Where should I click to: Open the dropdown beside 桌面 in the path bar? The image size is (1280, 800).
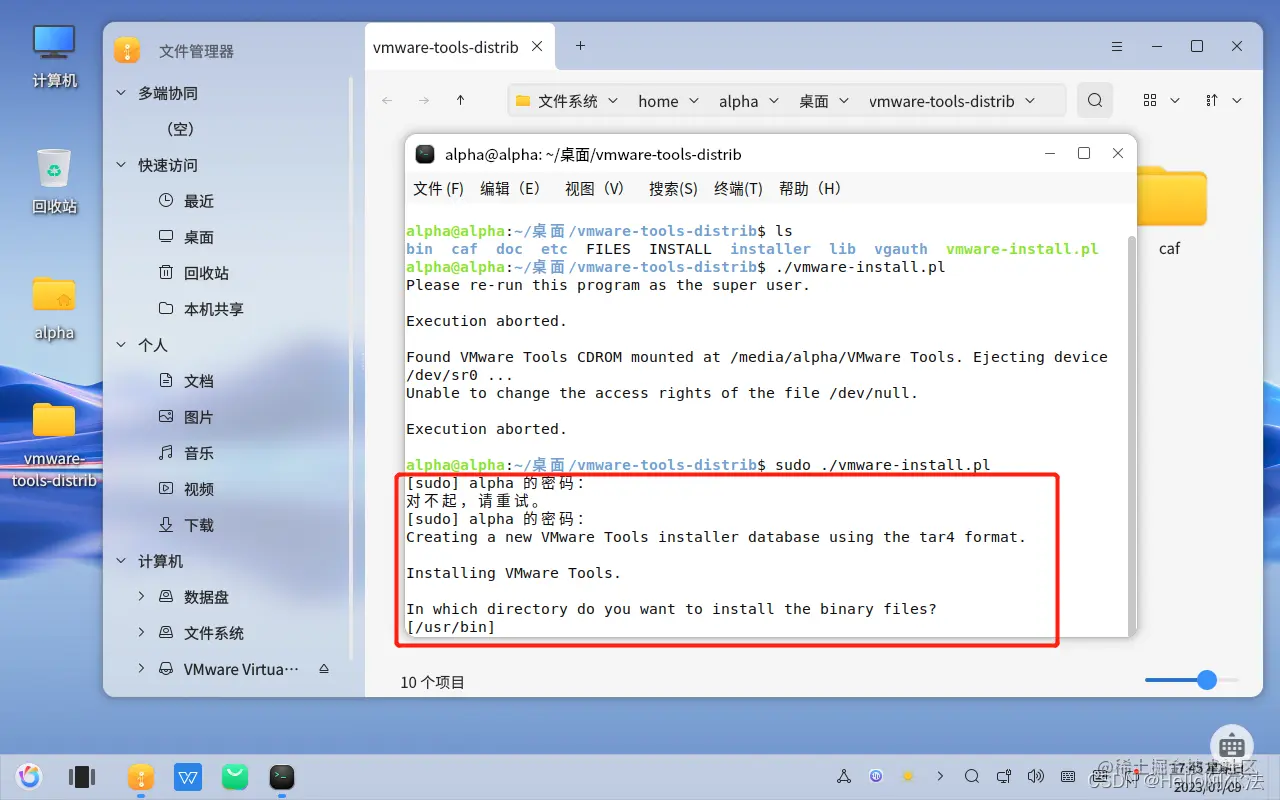(x=843, y=100)
